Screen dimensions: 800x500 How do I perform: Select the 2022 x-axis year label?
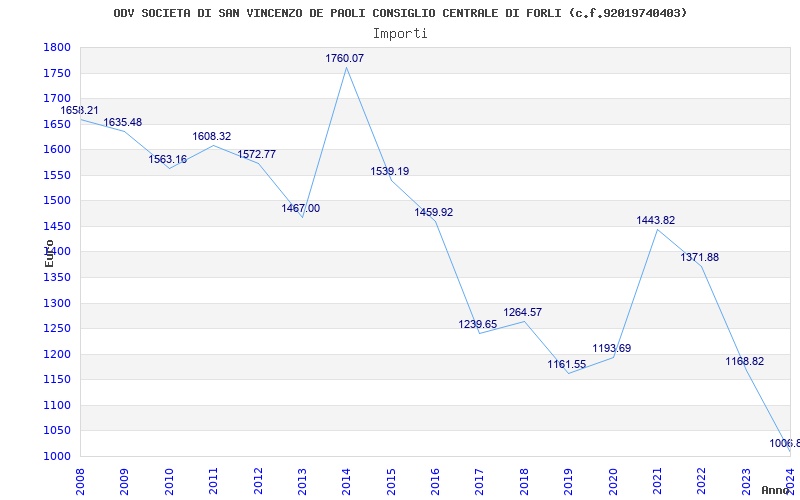[702, 481]
